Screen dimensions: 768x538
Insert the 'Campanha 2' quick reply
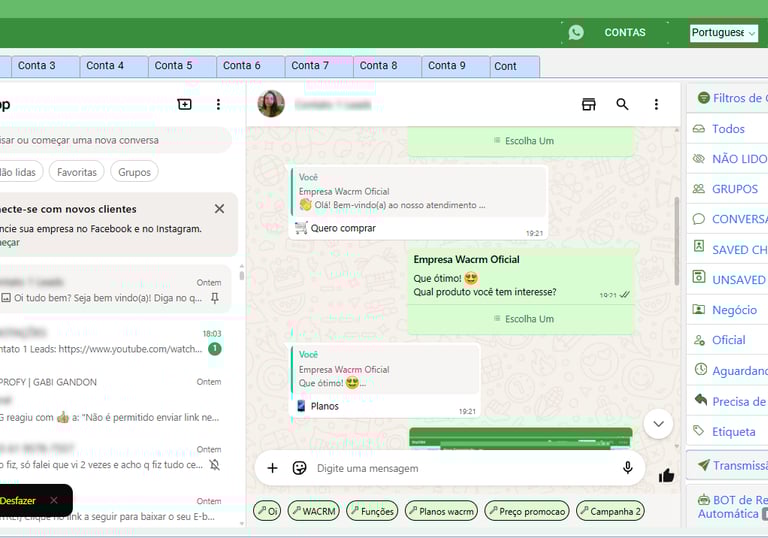coord(610,511)
